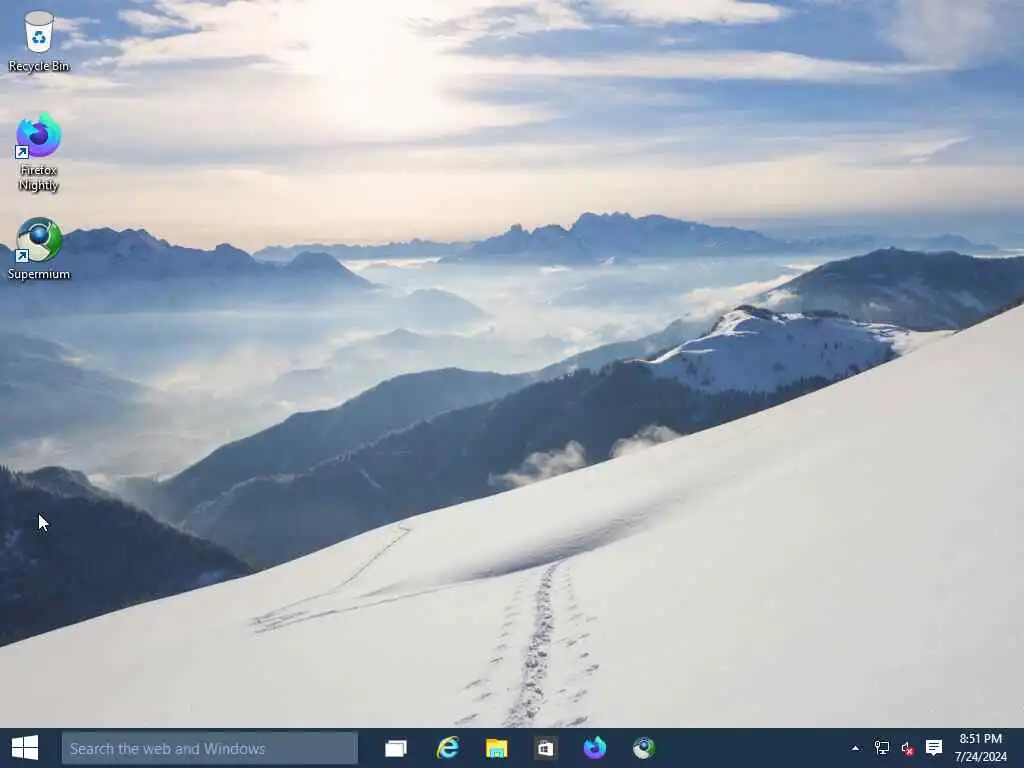This screenshot has height=768, width=1024.
Task: Open the muted volume tray icon
Action: pos(908,748)
